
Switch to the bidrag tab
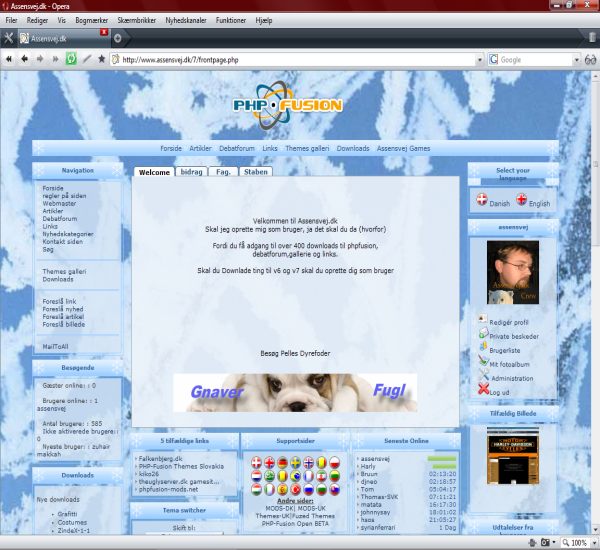click(191, 172)
